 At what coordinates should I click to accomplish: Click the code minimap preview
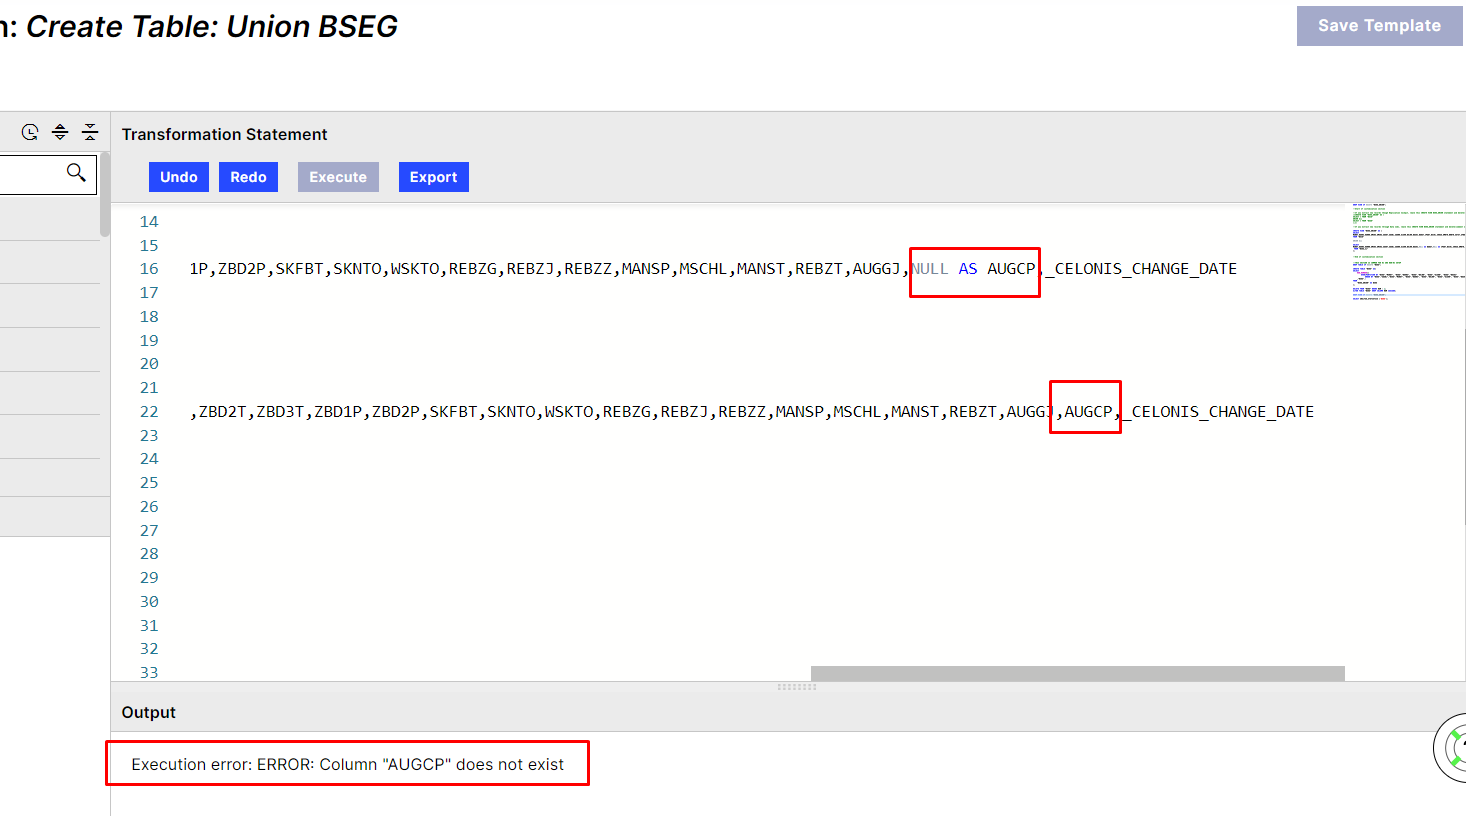1408,252
